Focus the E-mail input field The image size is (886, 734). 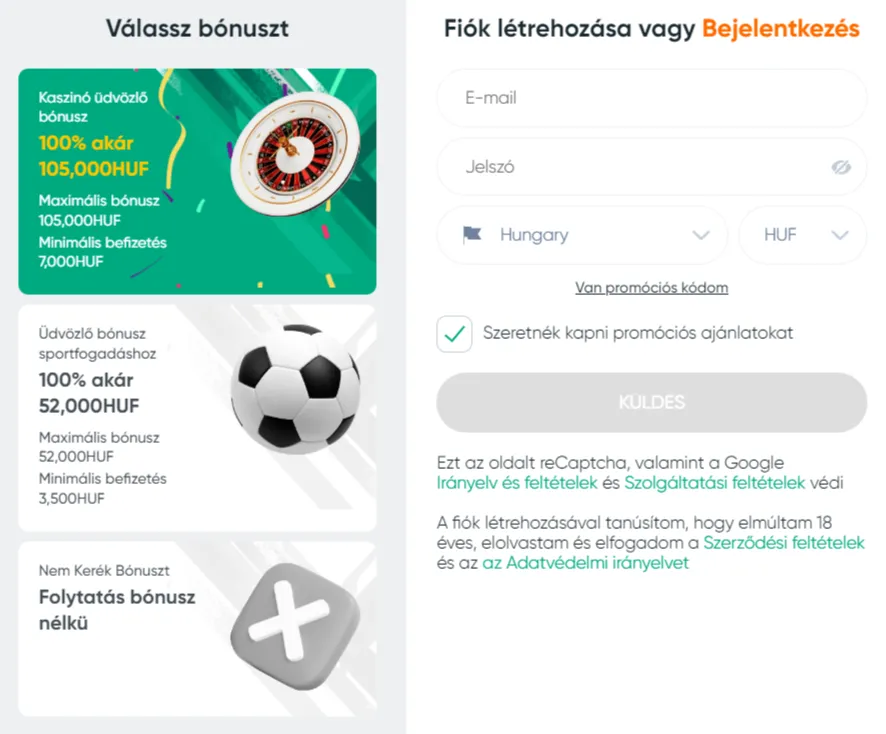pyautogui.click(x=652, y=98)
